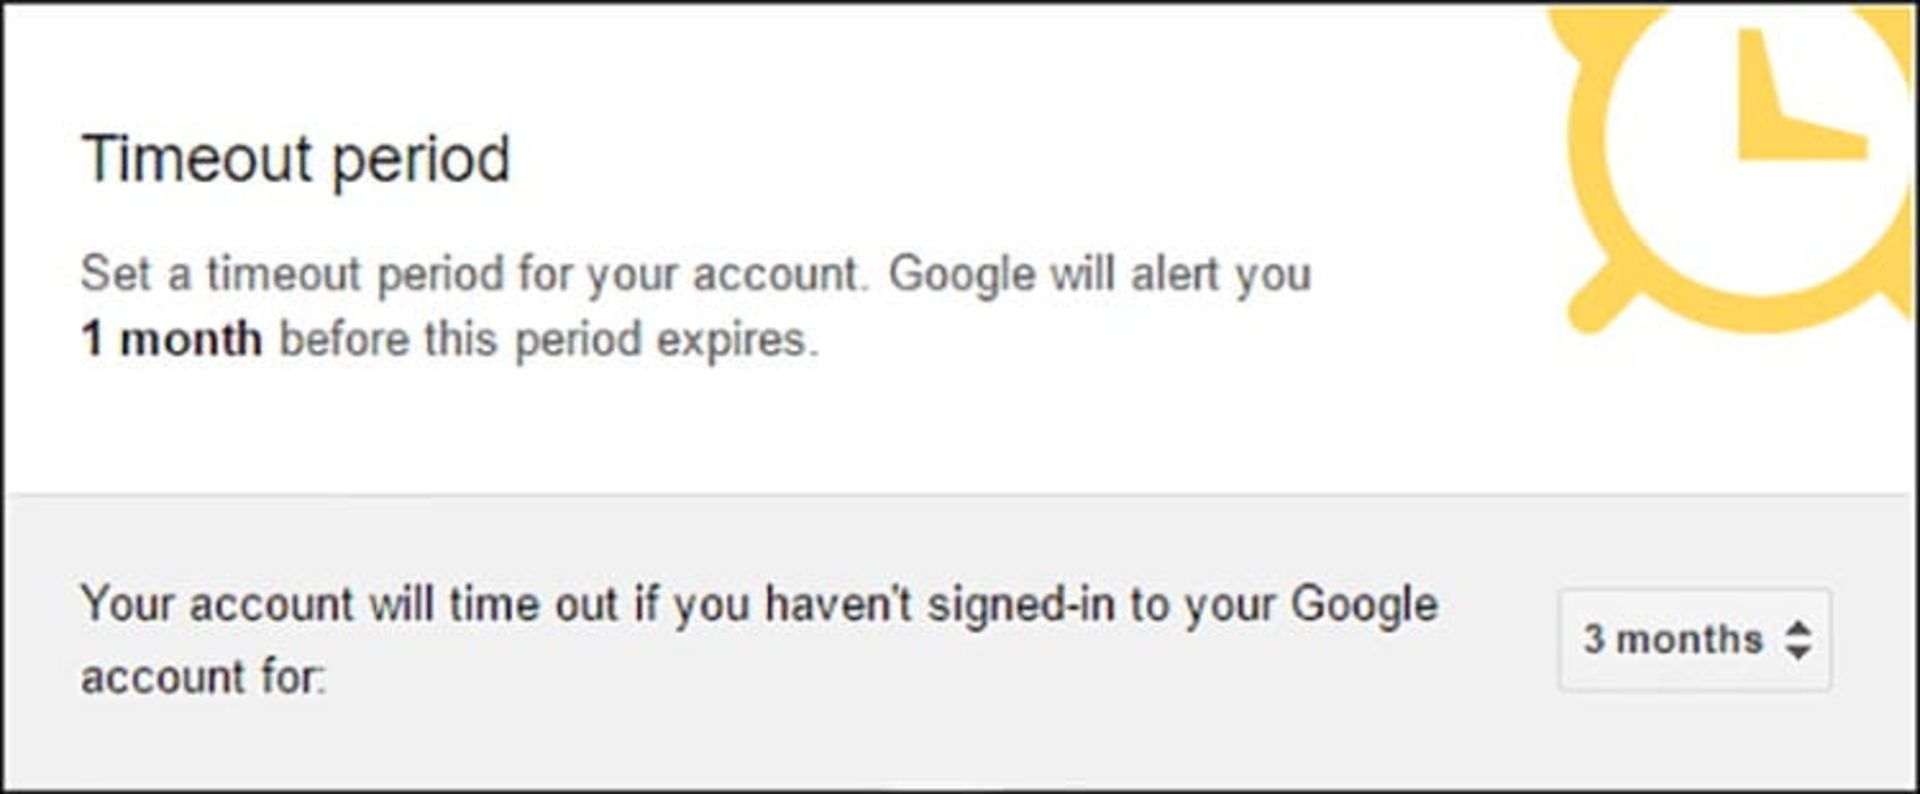Image resolution: width=1920 pixels, height=794 pixels.
Task: Click the "account for:" text
Action: click(x=203, y=677)
